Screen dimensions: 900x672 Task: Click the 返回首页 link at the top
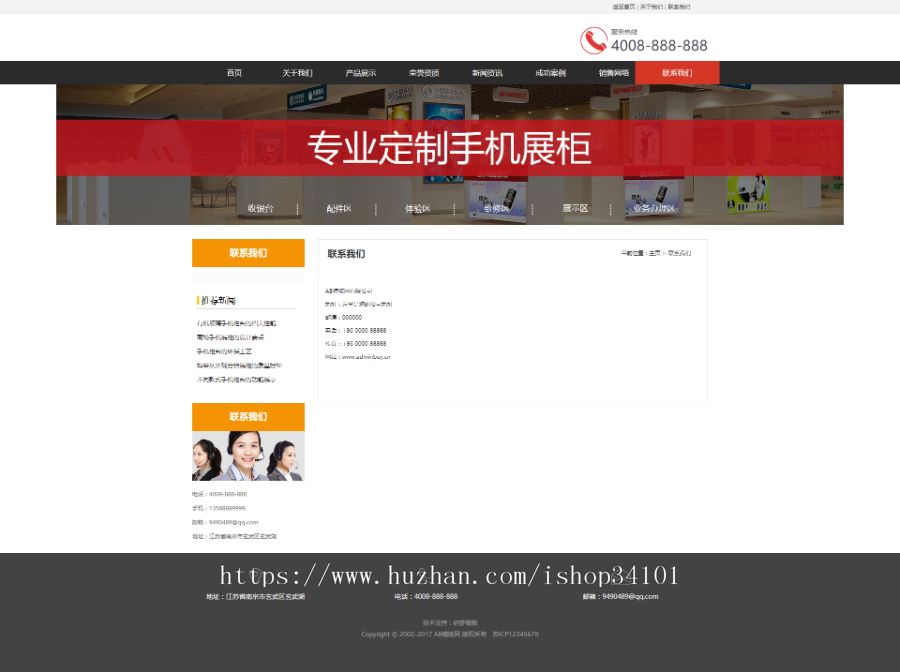(x=622, y=6)
